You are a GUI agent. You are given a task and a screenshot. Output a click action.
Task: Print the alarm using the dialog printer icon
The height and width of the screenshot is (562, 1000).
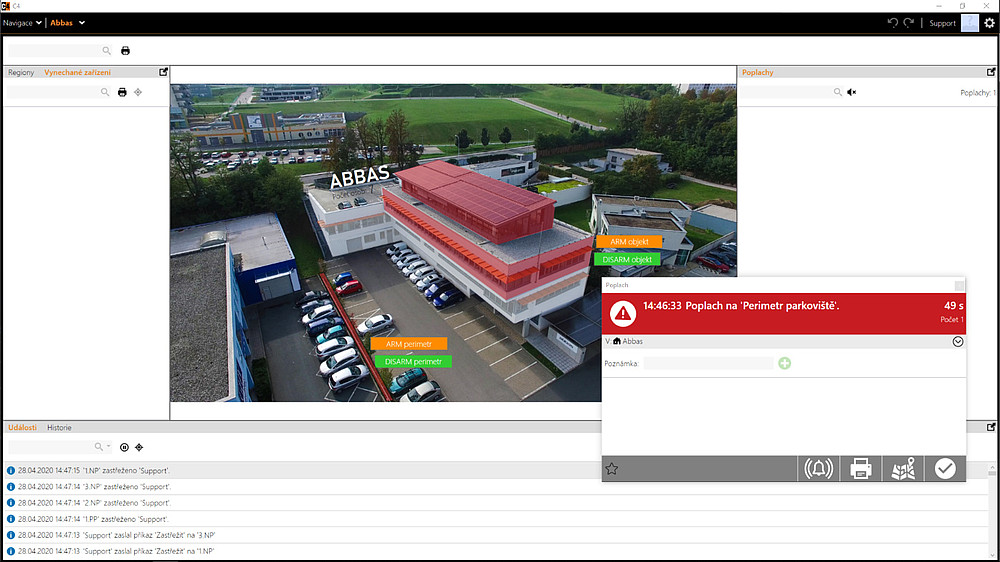pos(861,468)
